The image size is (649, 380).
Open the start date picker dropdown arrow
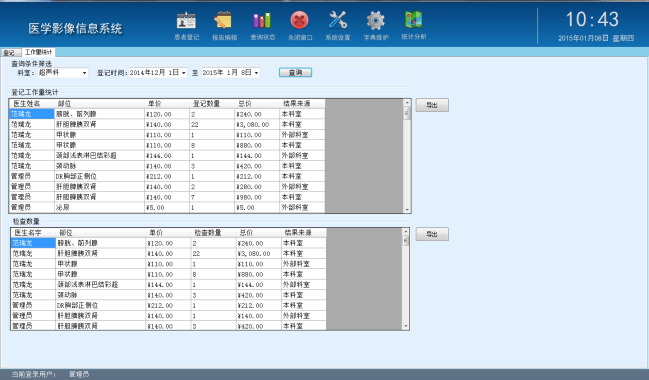pyautogui.click(x=184, y=73)
